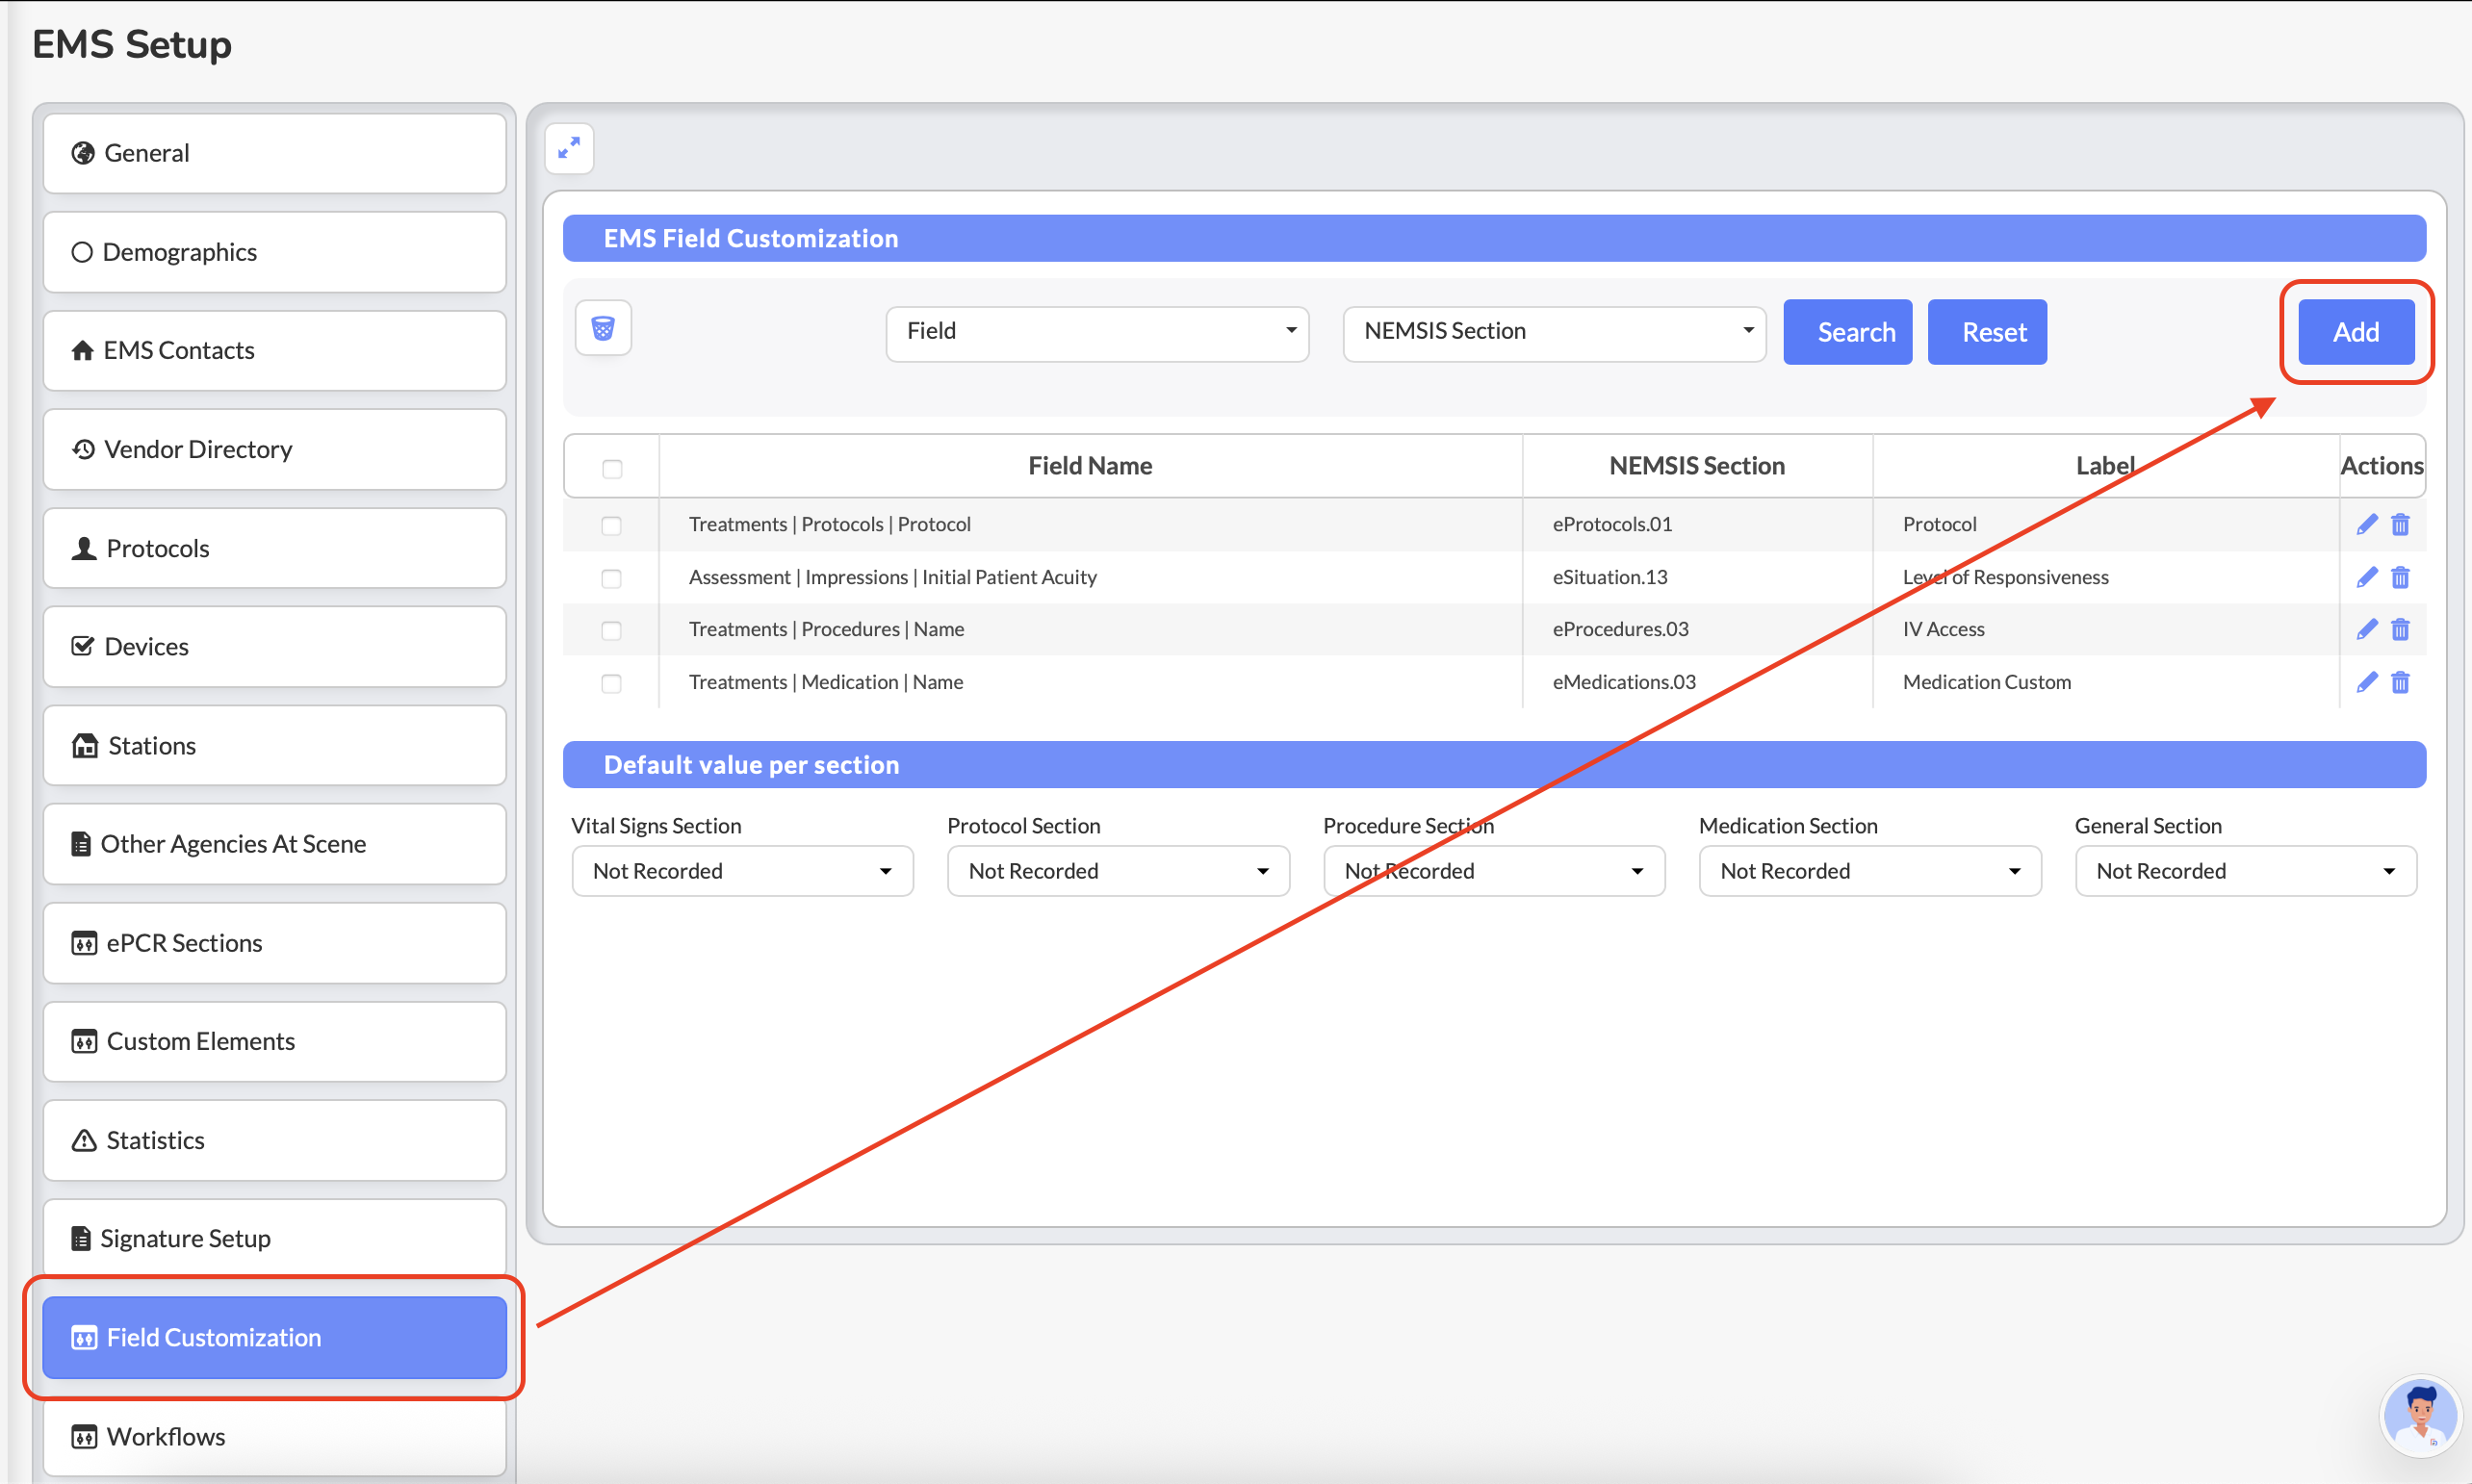This screenshot has height=1484, width=2472.
Task: Open the ePCR Sections menu item
Action: click(274, 943)
